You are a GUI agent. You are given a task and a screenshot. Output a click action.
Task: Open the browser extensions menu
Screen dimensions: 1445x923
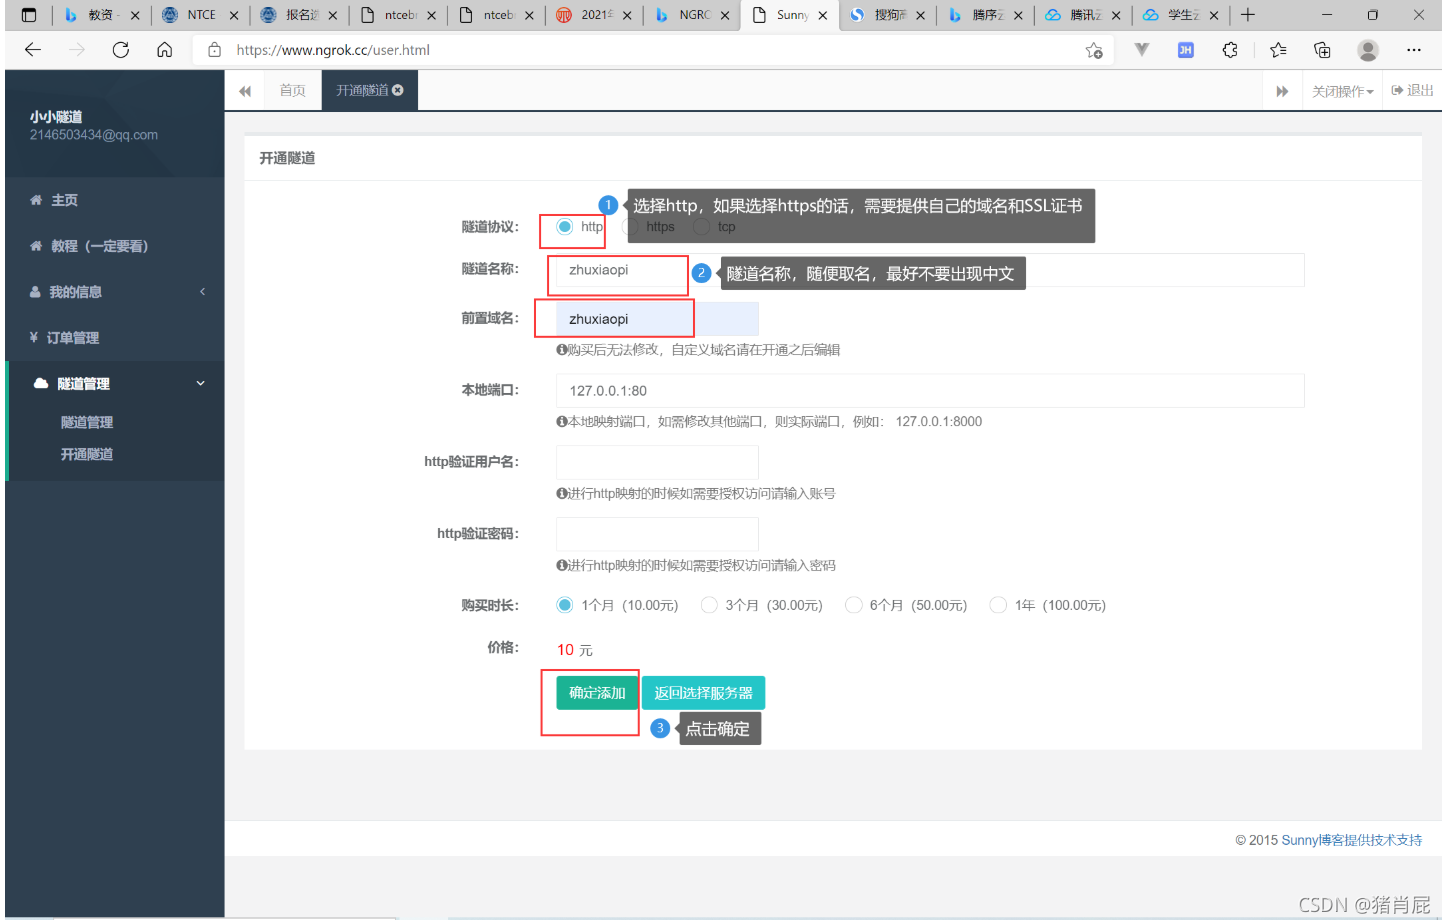pyautogui.click(x=1230, y=50)
